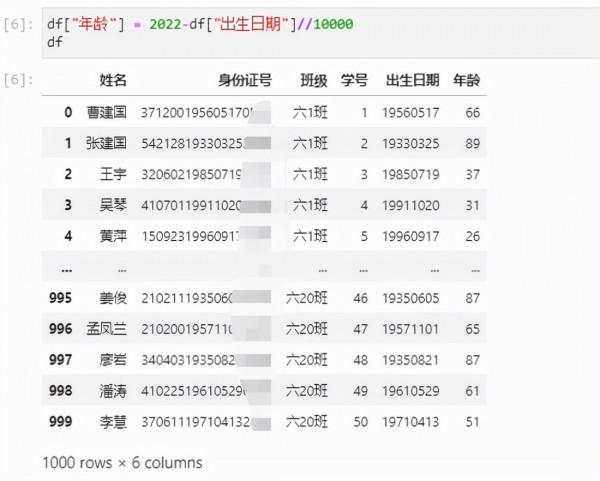Select the name cell 孟凤兰

[x=106, y=329]
